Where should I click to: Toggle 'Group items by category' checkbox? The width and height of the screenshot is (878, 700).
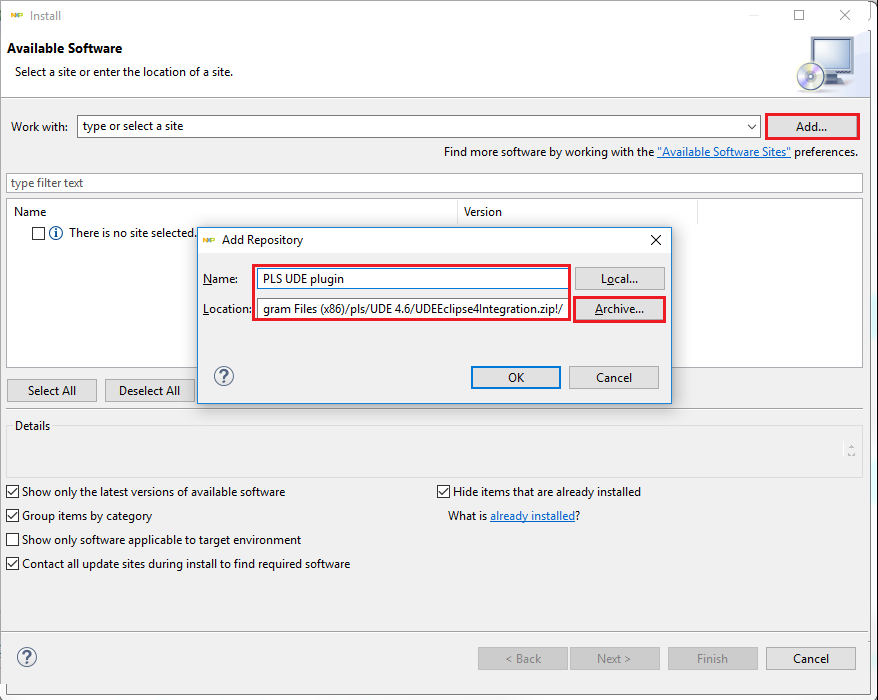click(x=12, y=516)
